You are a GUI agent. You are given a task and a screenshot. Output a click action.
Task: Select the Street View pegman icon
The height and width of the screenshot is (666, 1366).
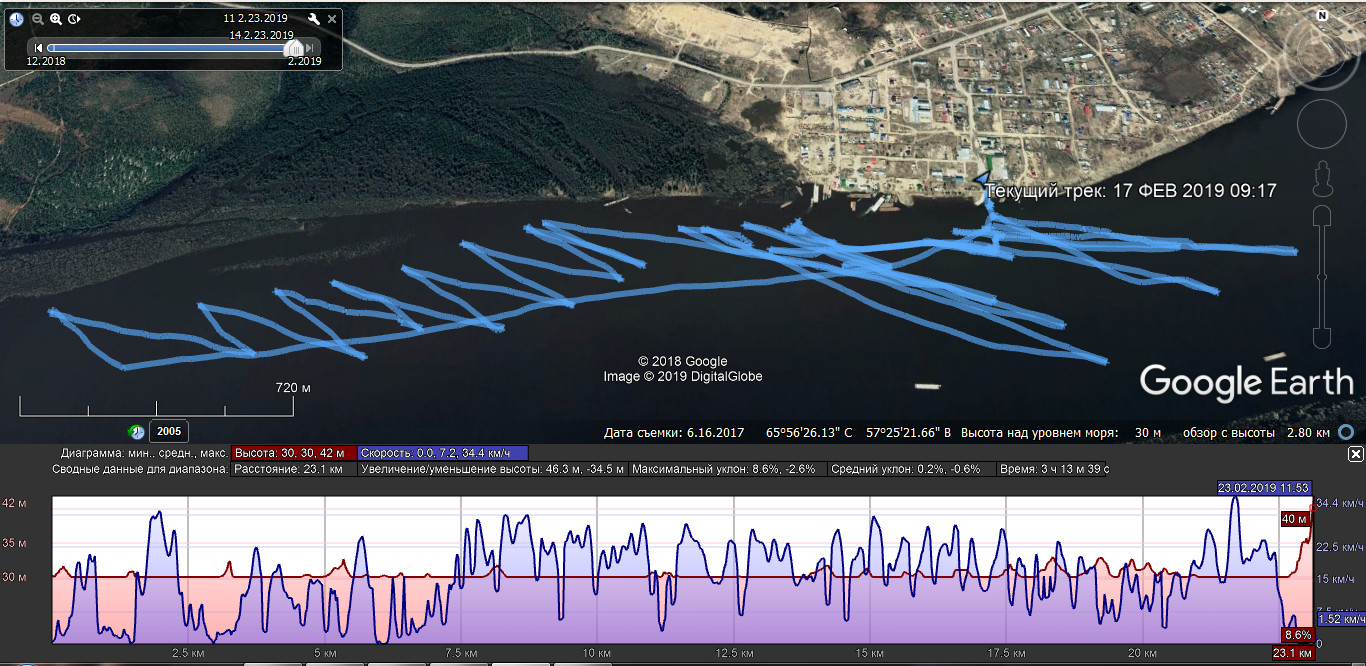coord(1323,178)
